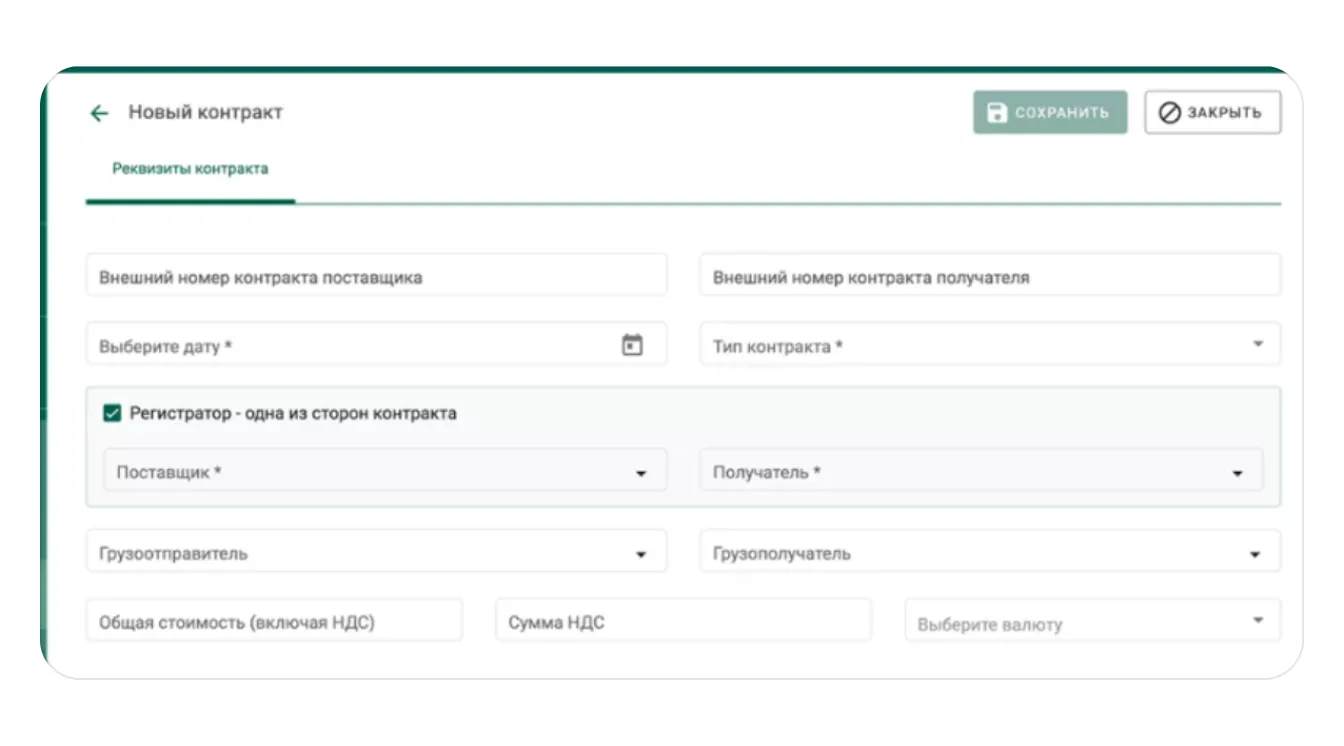The width and height of the screenshot is (1344, 746).
Task: Focus the Внешний номер контракта получателя field
Action: pos(988,277)
